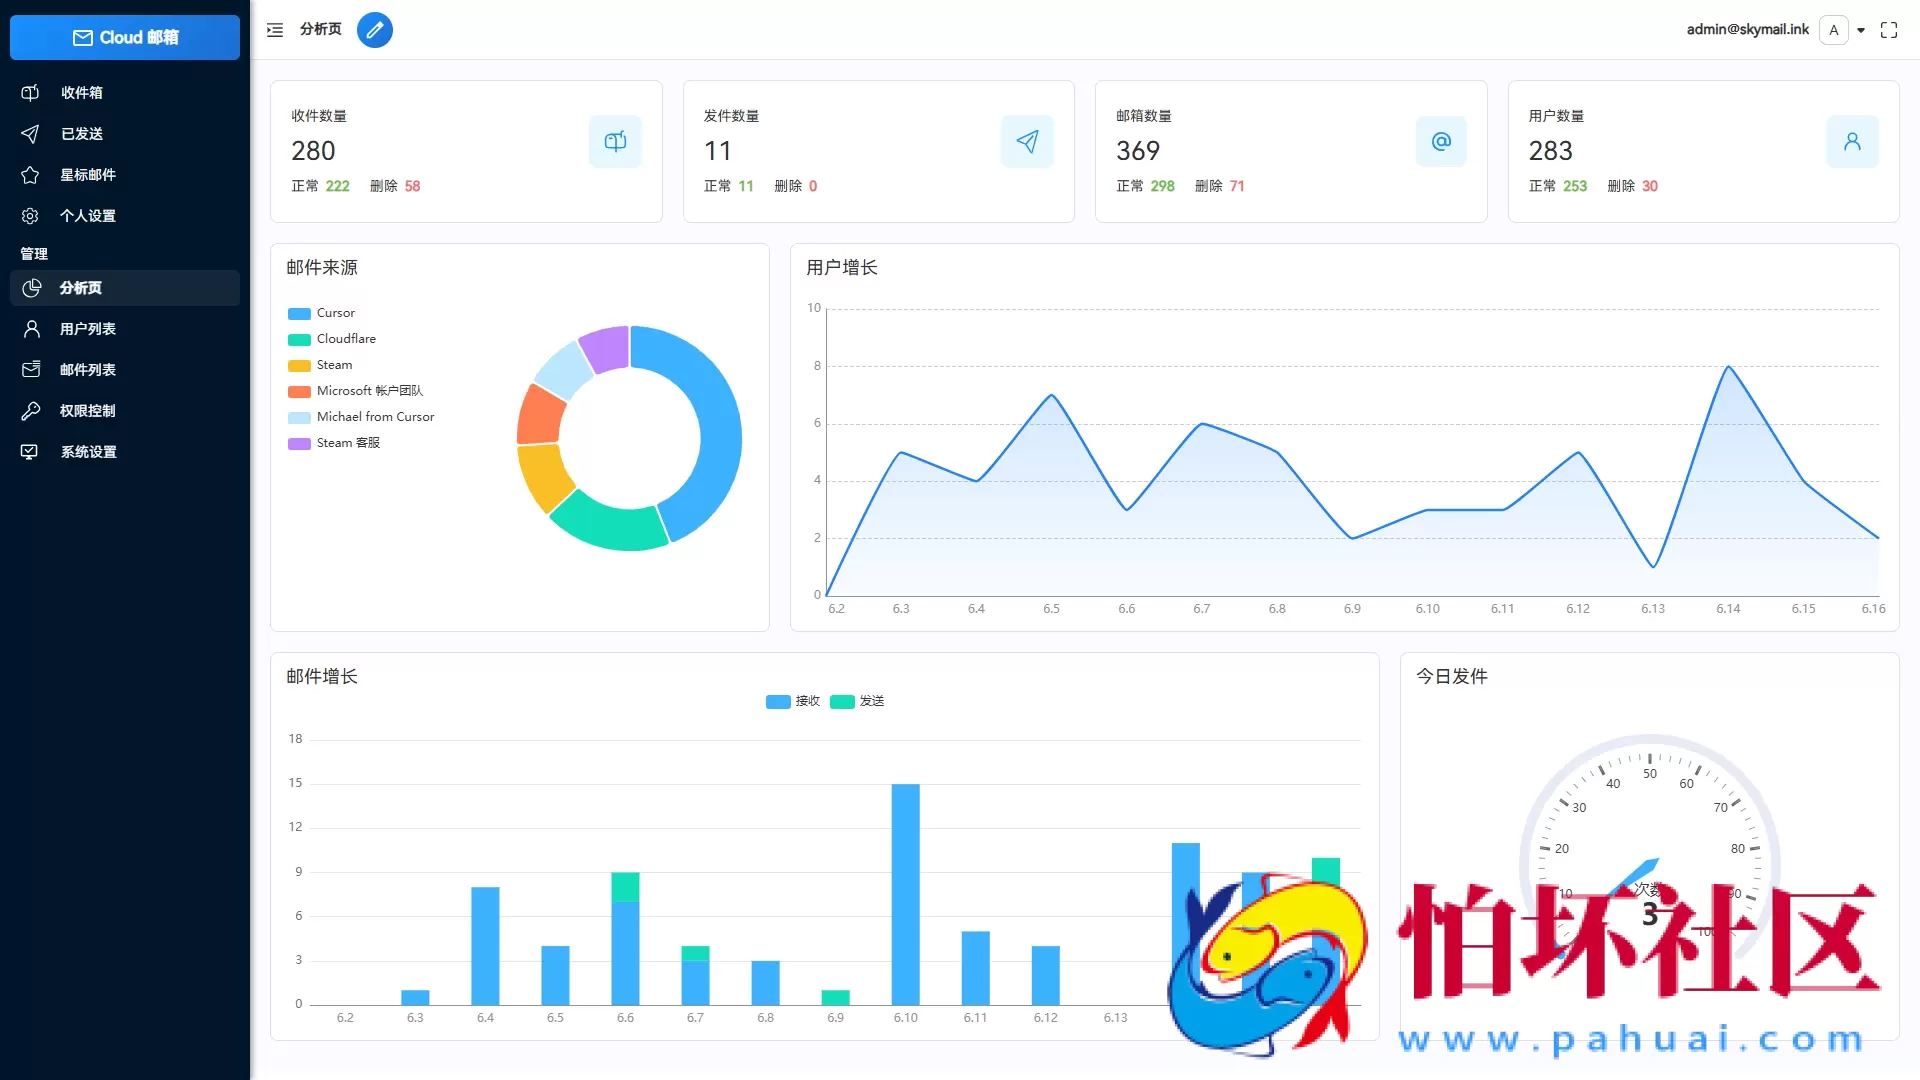This screenshot has height=1080, width=1920.
Task: Open the account dropdown beside avatar A
Action: coord(1858,30)
